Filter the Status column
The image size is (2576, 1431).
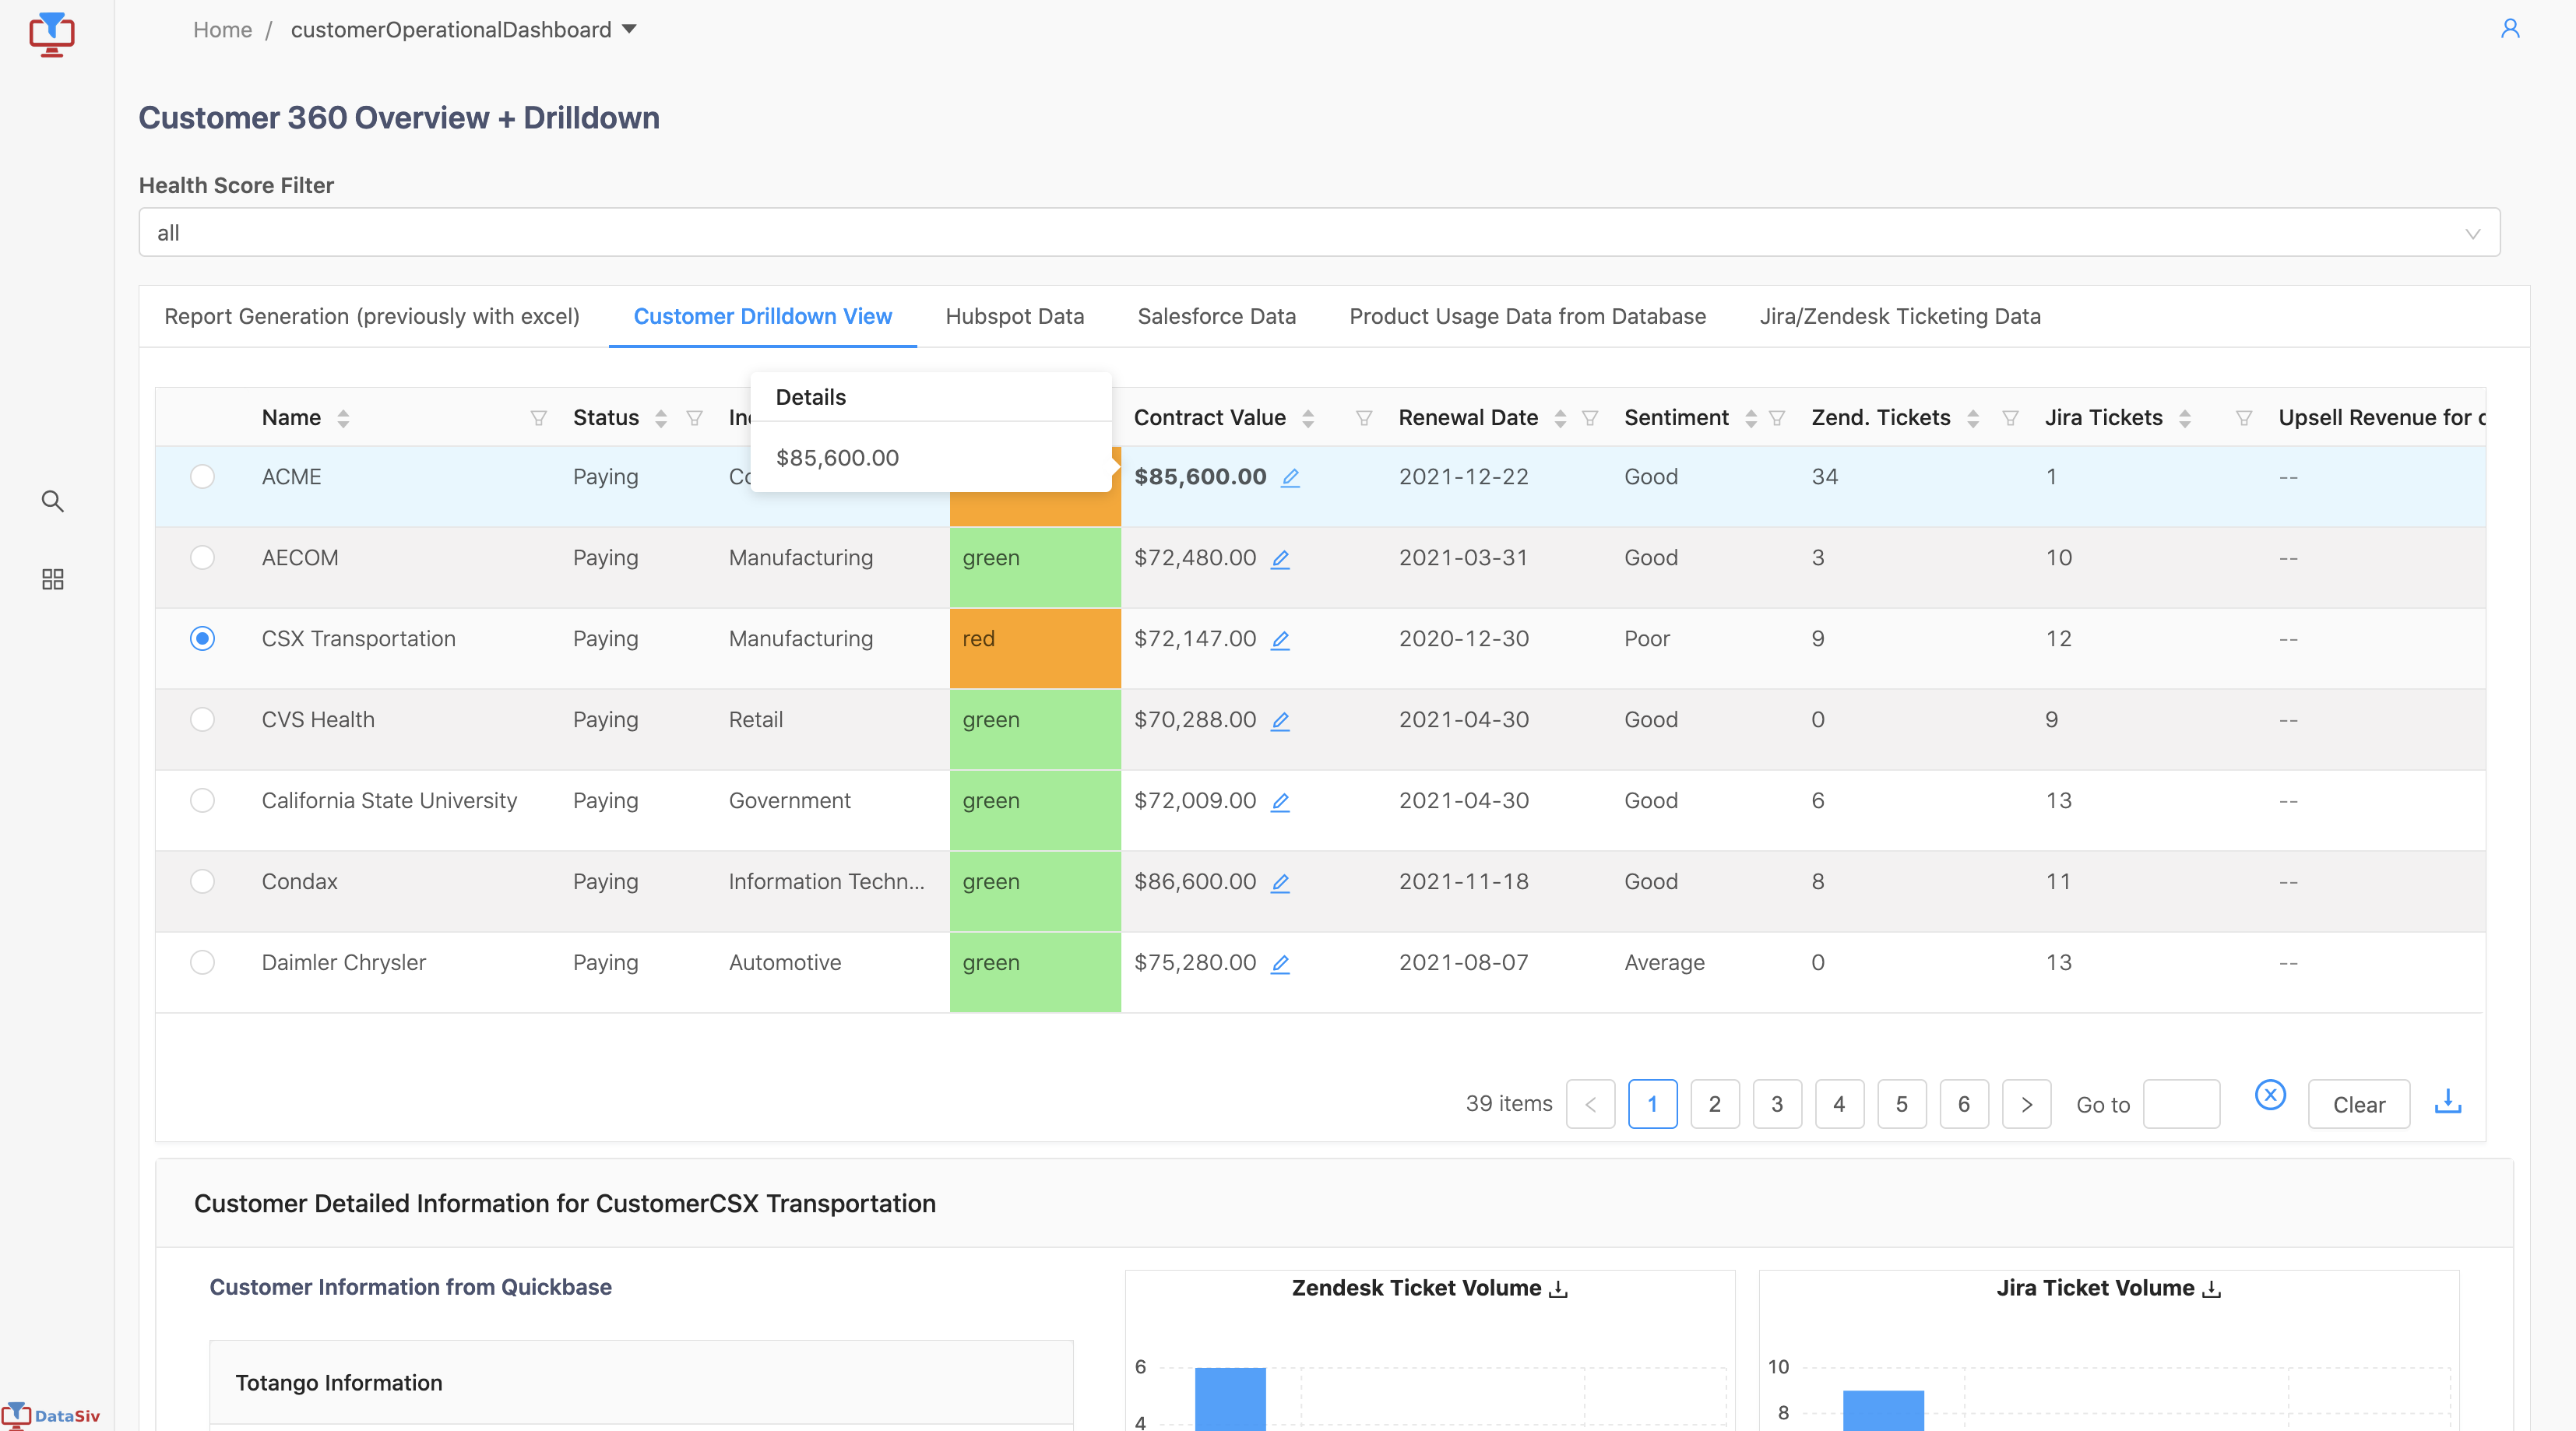[694, 418]
